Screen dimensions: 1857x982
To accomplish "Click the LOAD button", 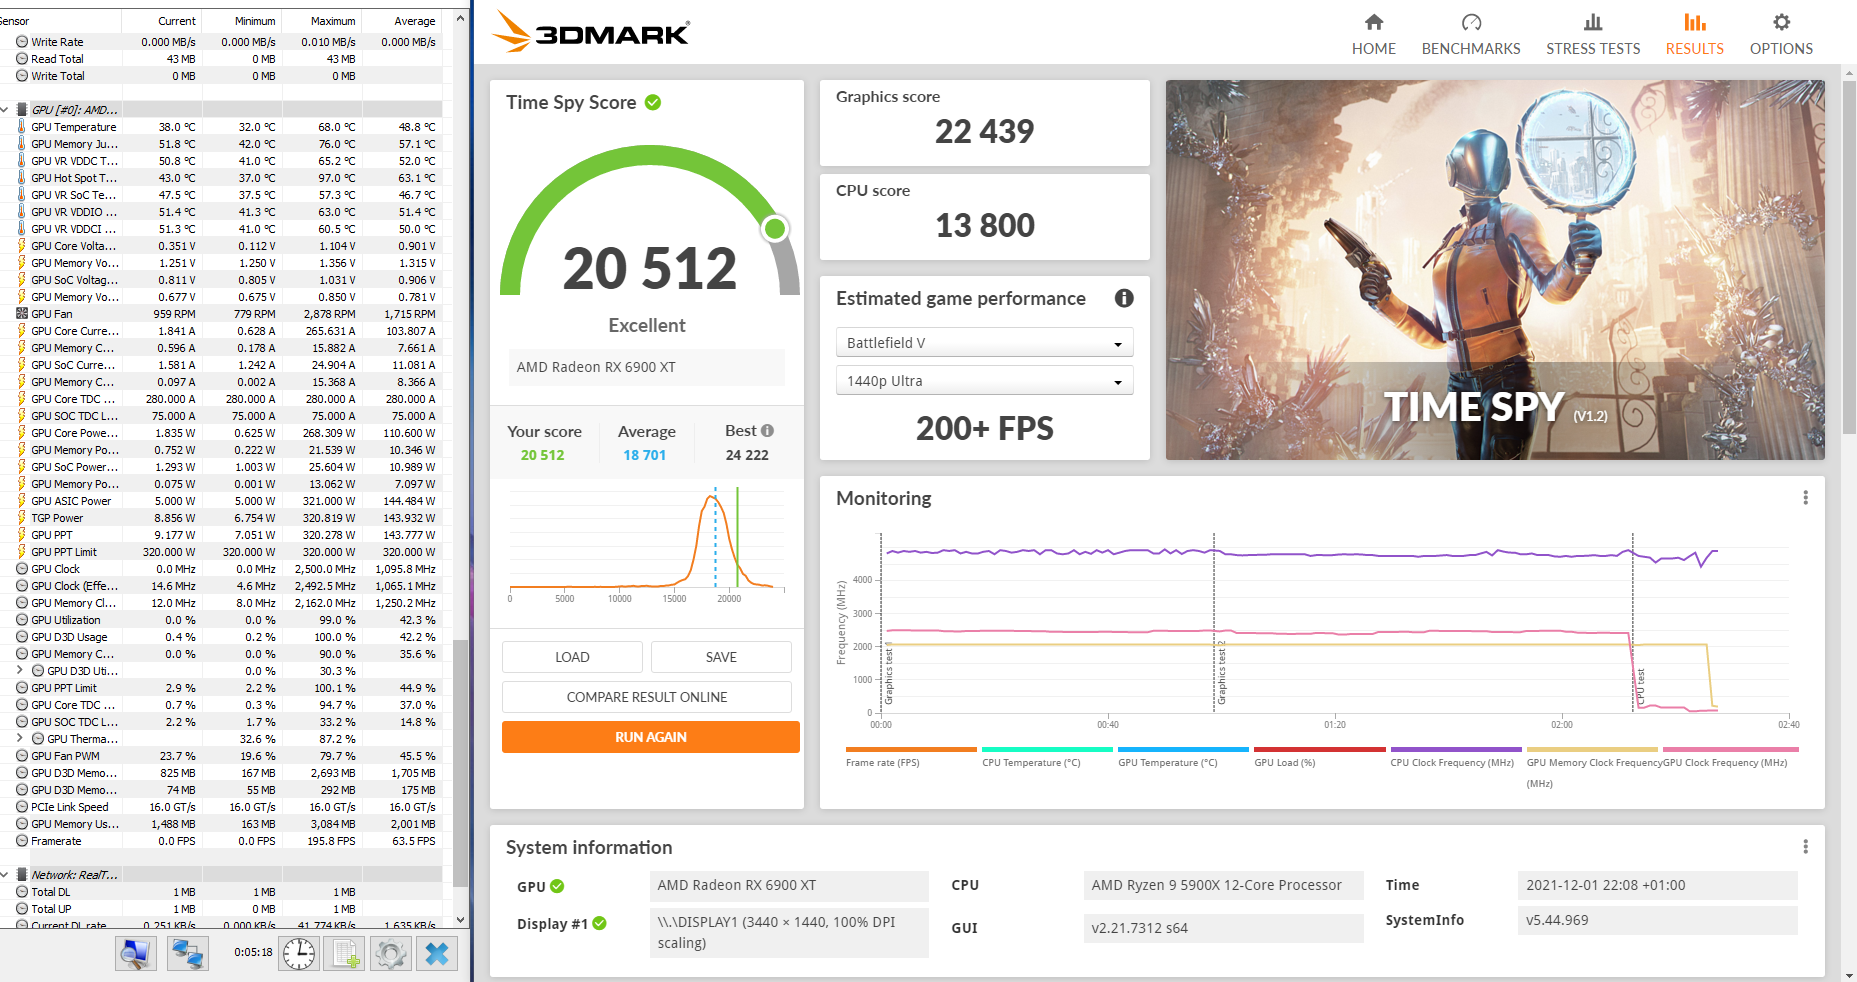I will 572,657.
